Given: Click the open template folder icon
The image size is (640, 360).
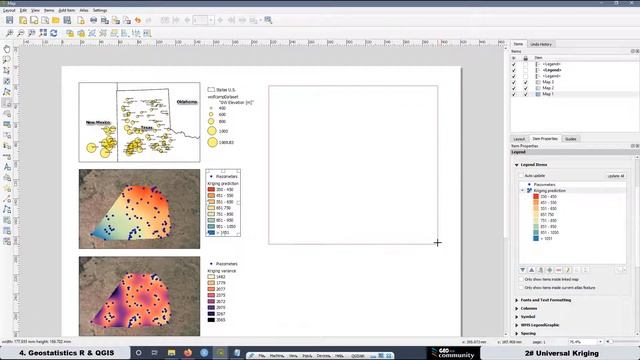Looking at the screenshot, I should tap(56, 20).
